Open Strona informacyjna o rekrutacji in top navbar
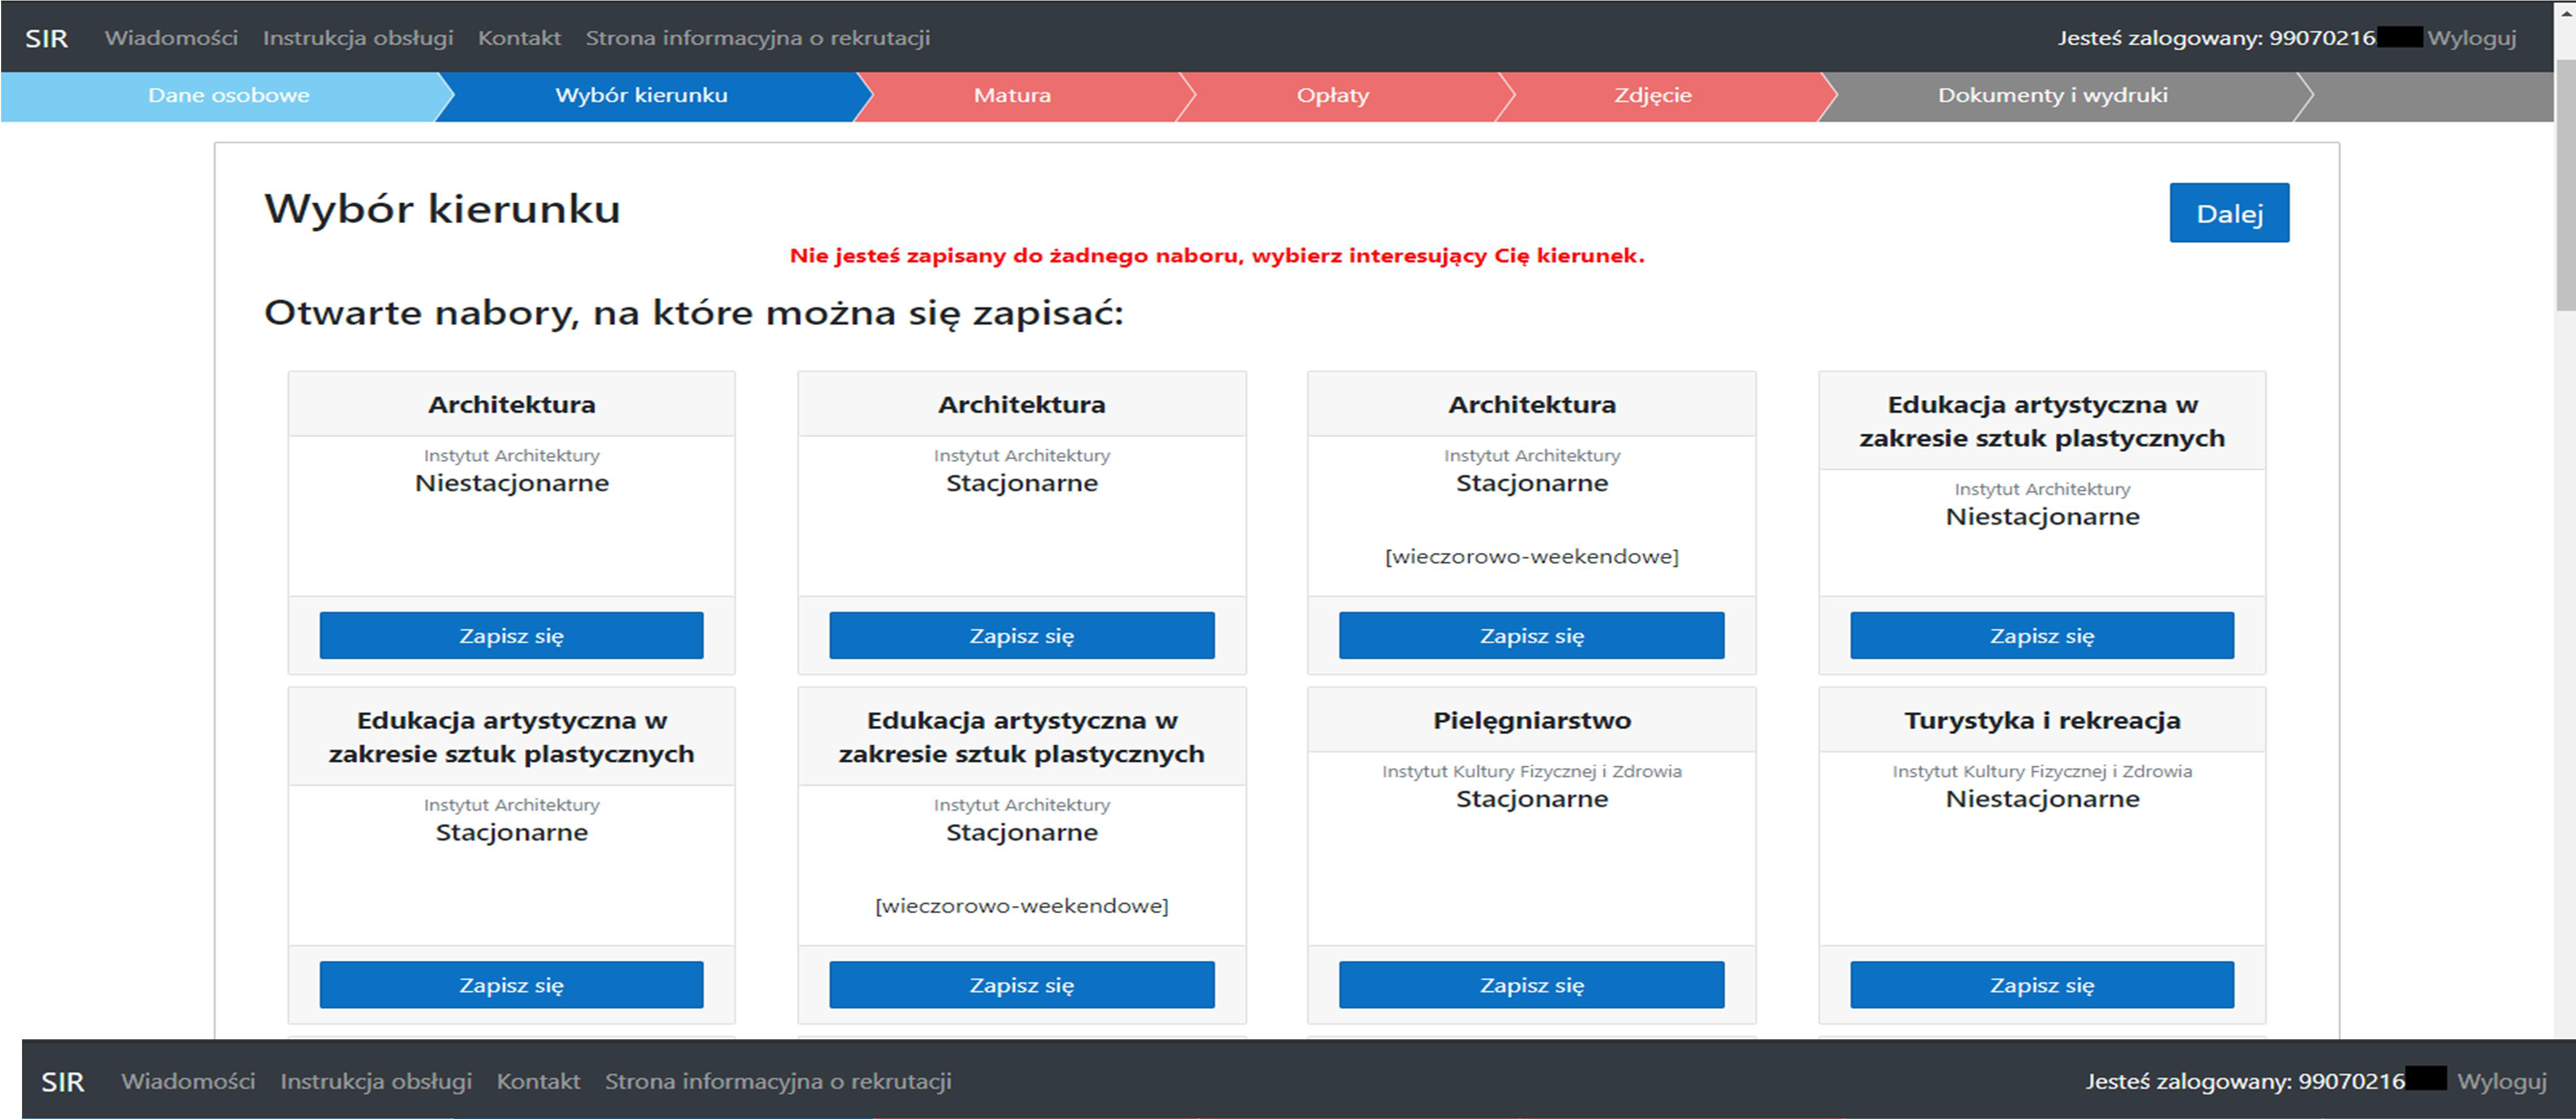 (x=758, y=38)
